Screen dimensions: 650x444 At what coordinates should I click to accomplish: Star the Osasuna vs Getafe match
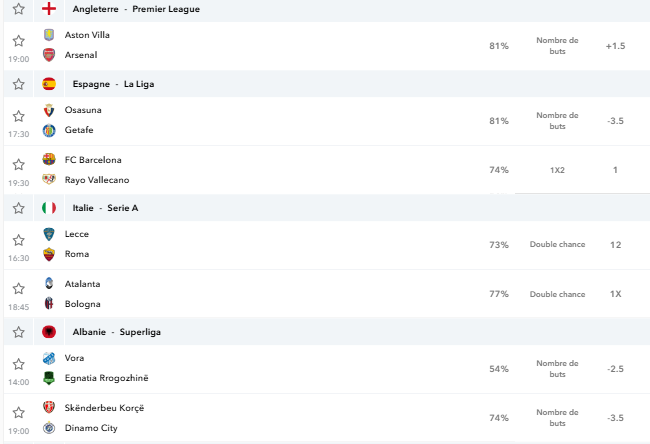tap(18, 116)
